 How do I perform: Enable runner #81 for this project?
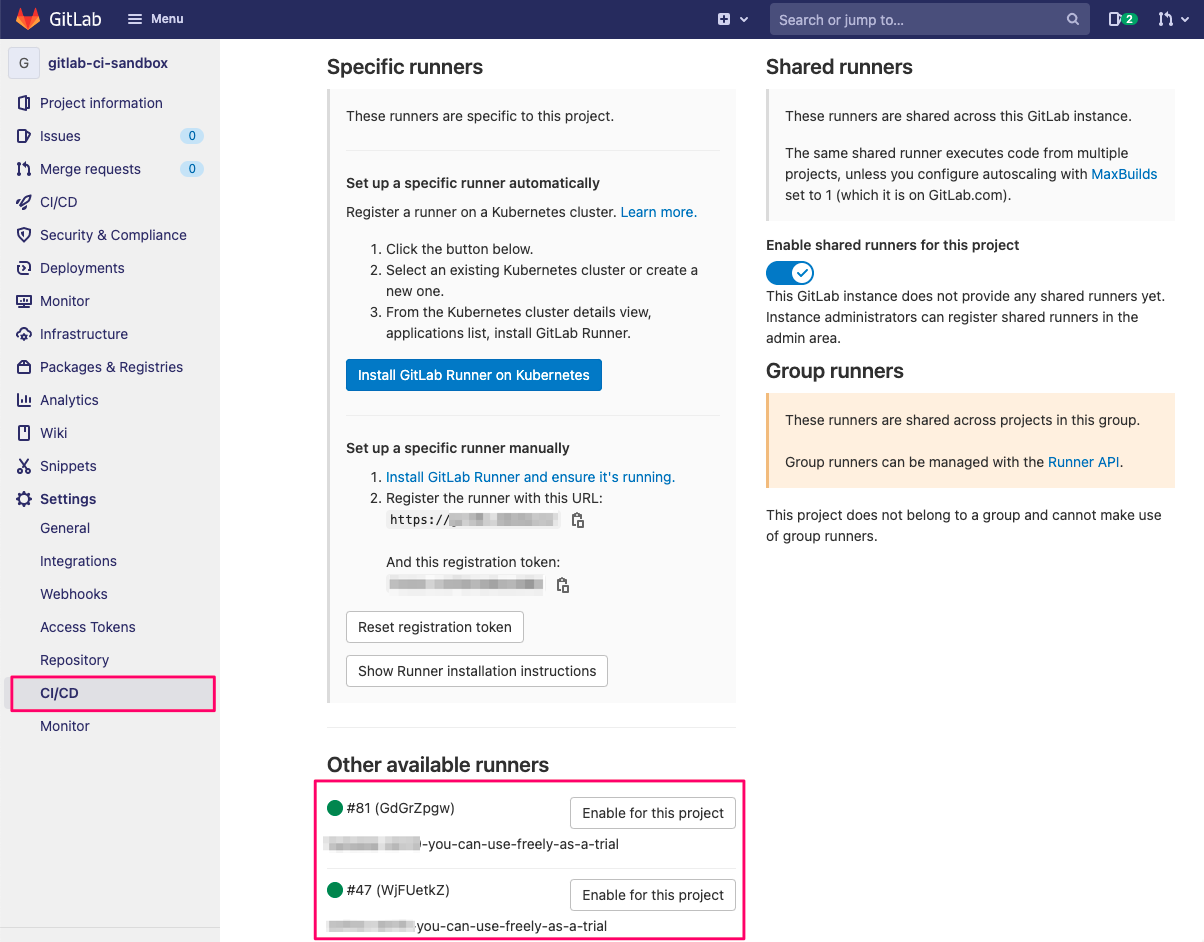coord(653,813)
